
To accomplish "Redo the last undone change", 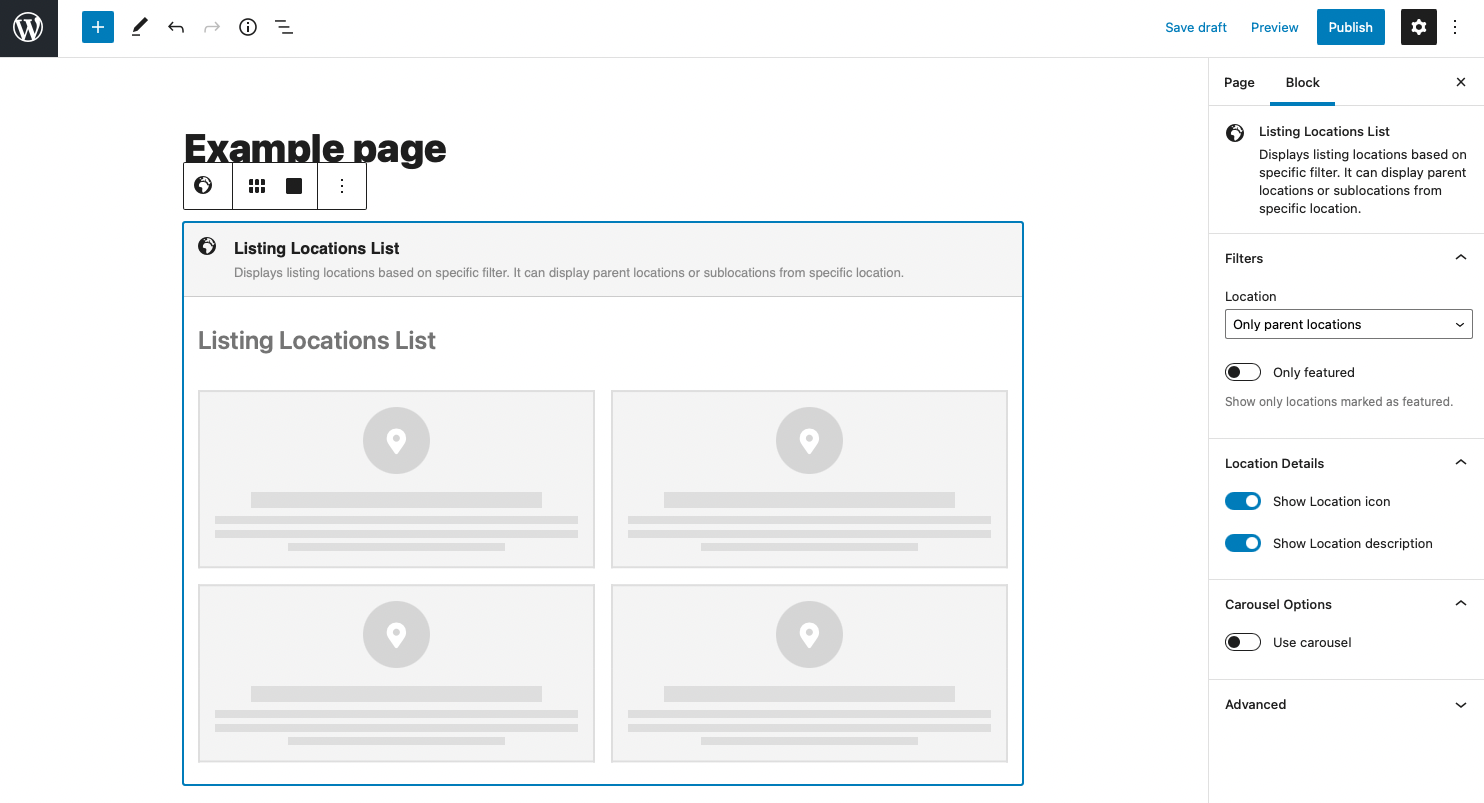I will pos(212,27).
